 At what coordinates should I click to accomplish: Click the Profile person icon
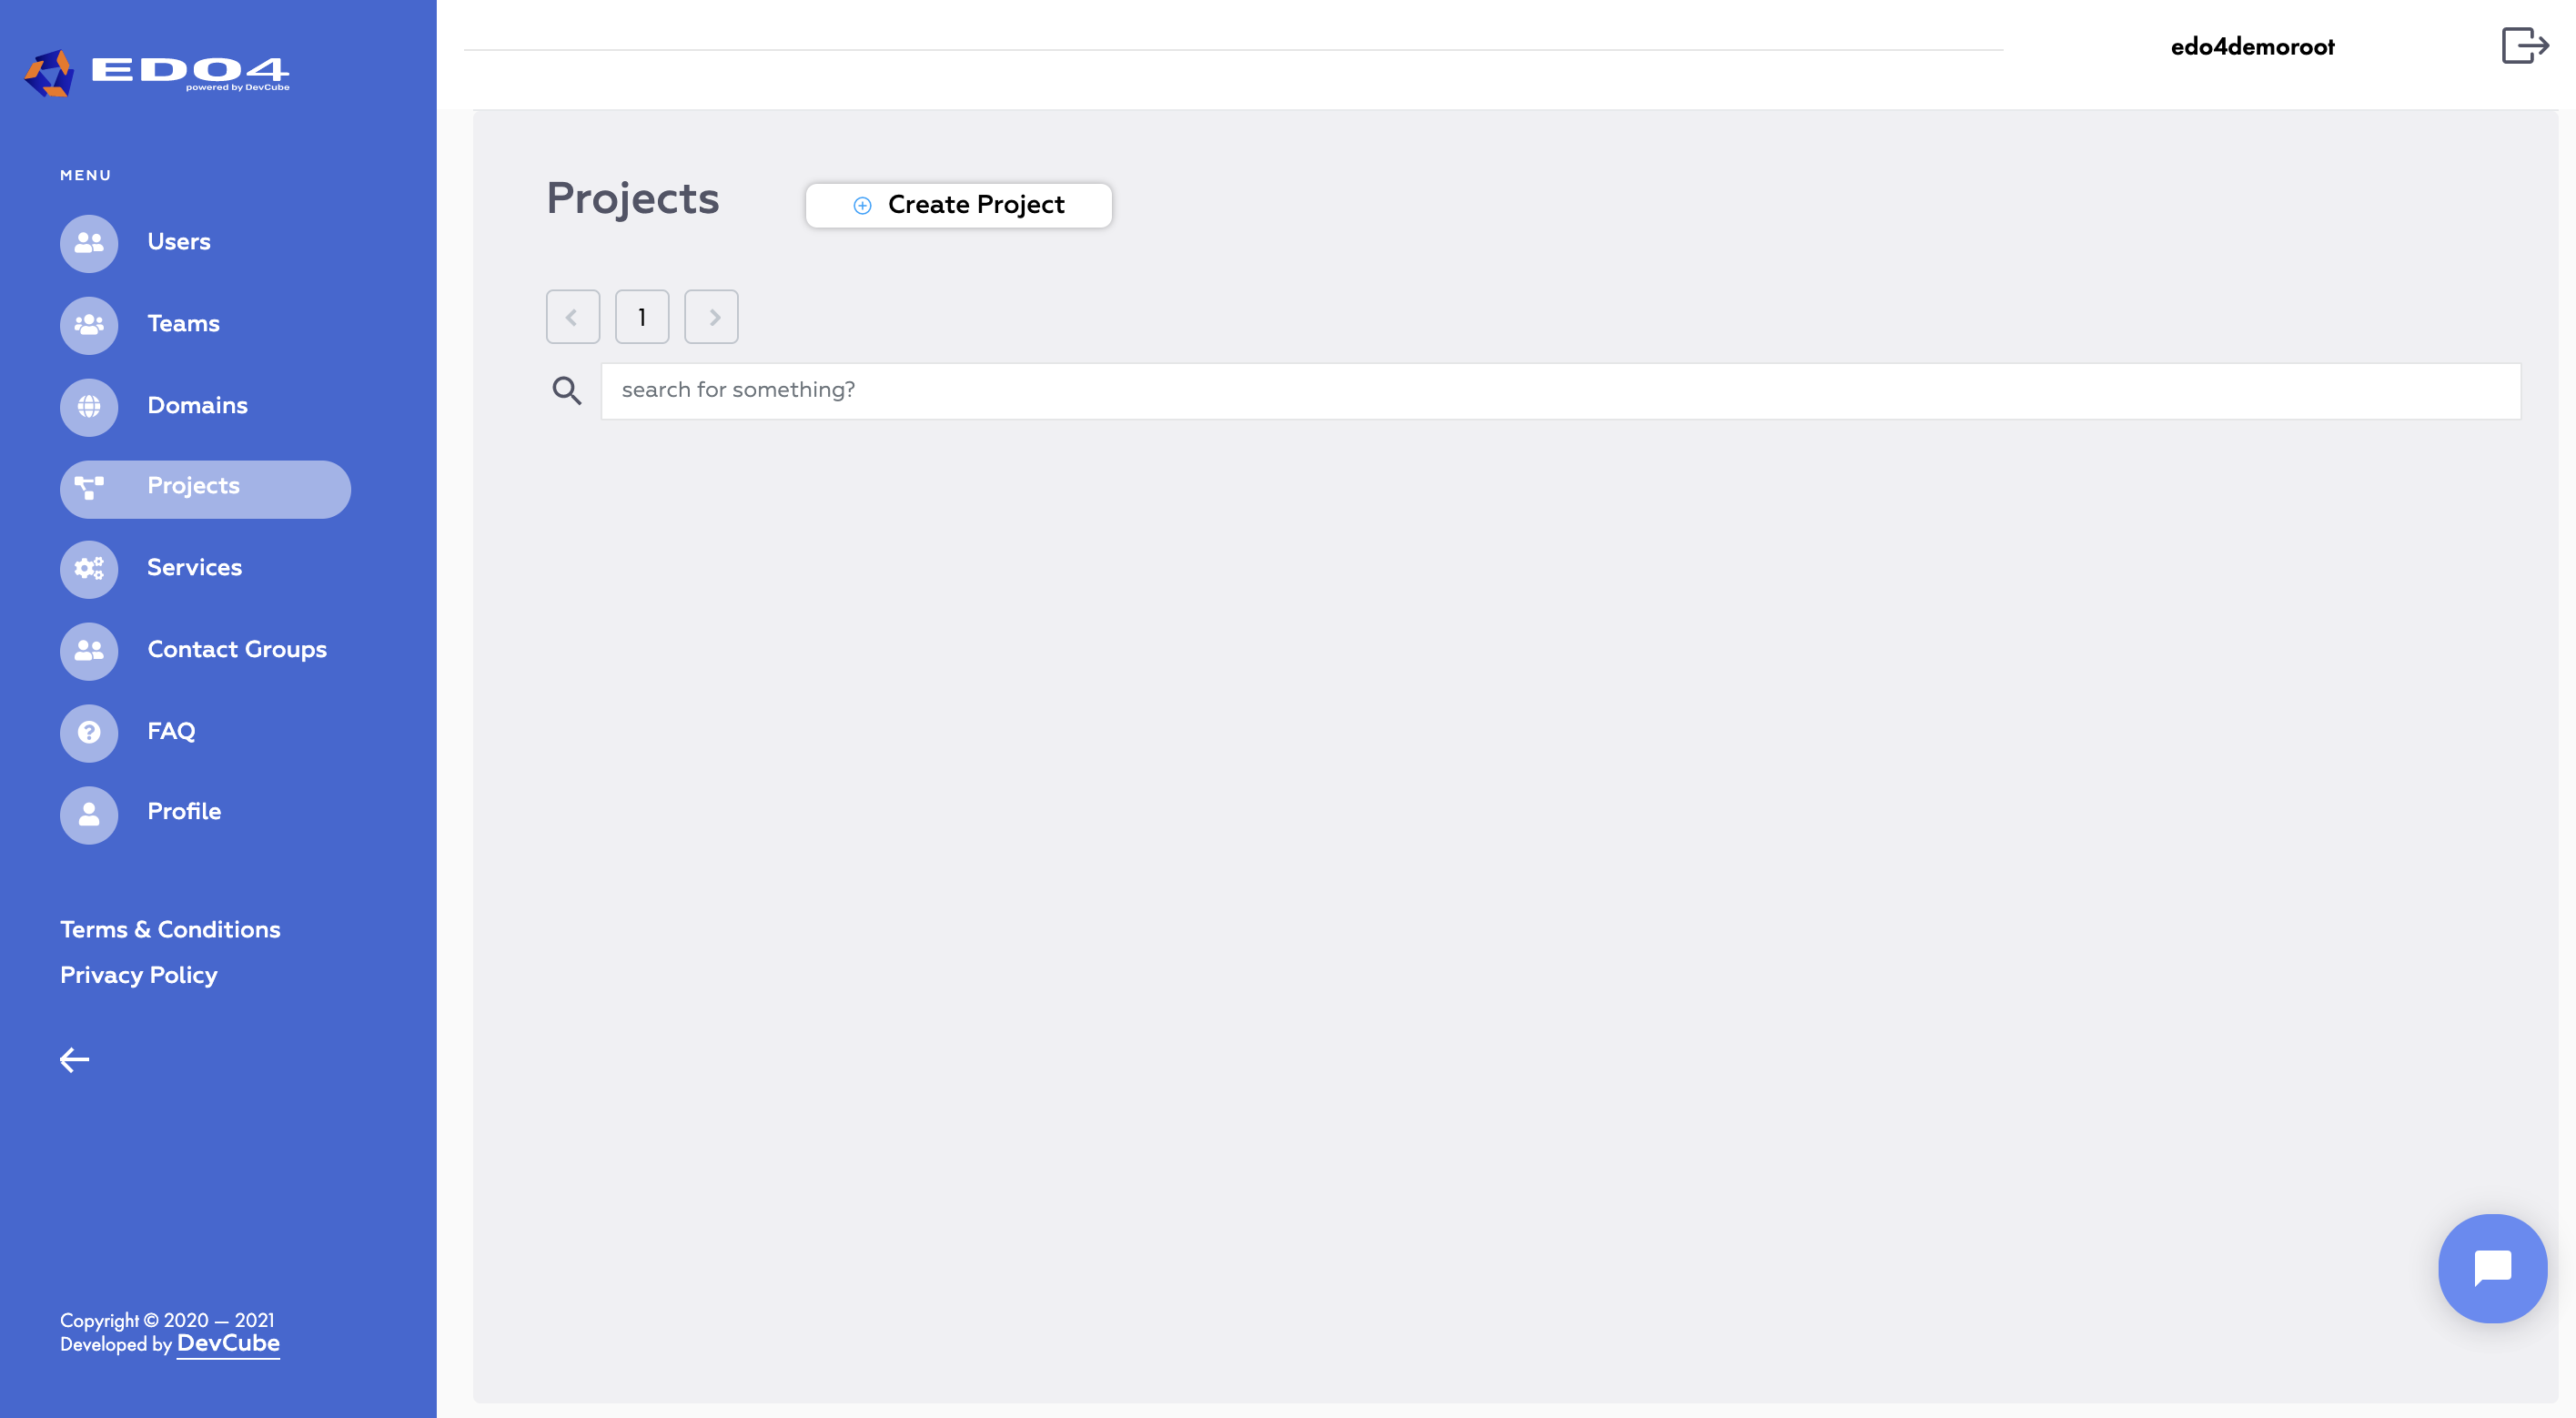[89, 814]
